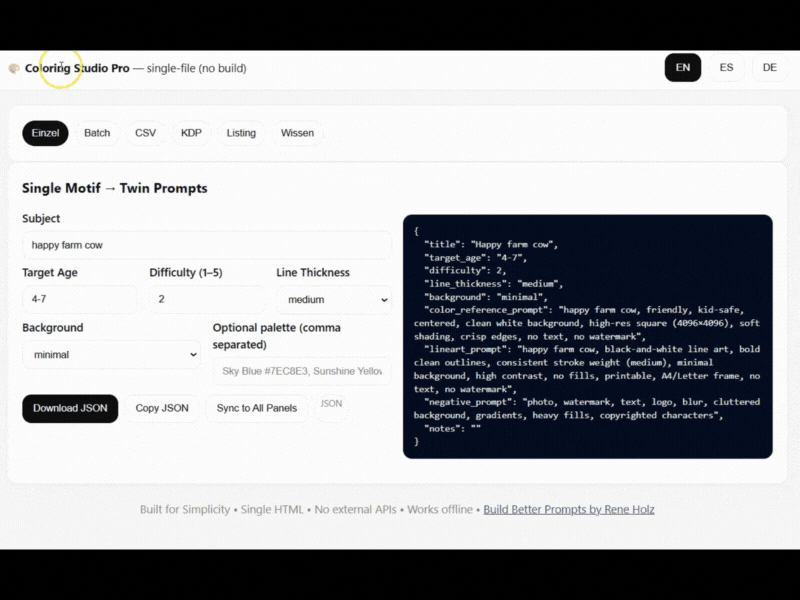
Task: Switch to the Batch tab
Action: 96,133
